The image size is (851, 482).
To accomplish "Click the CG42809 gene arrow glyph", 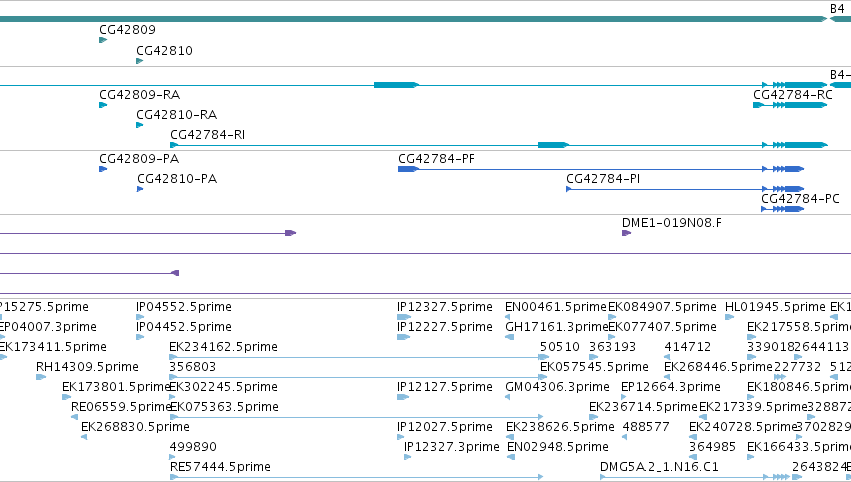I will point(103,40).
